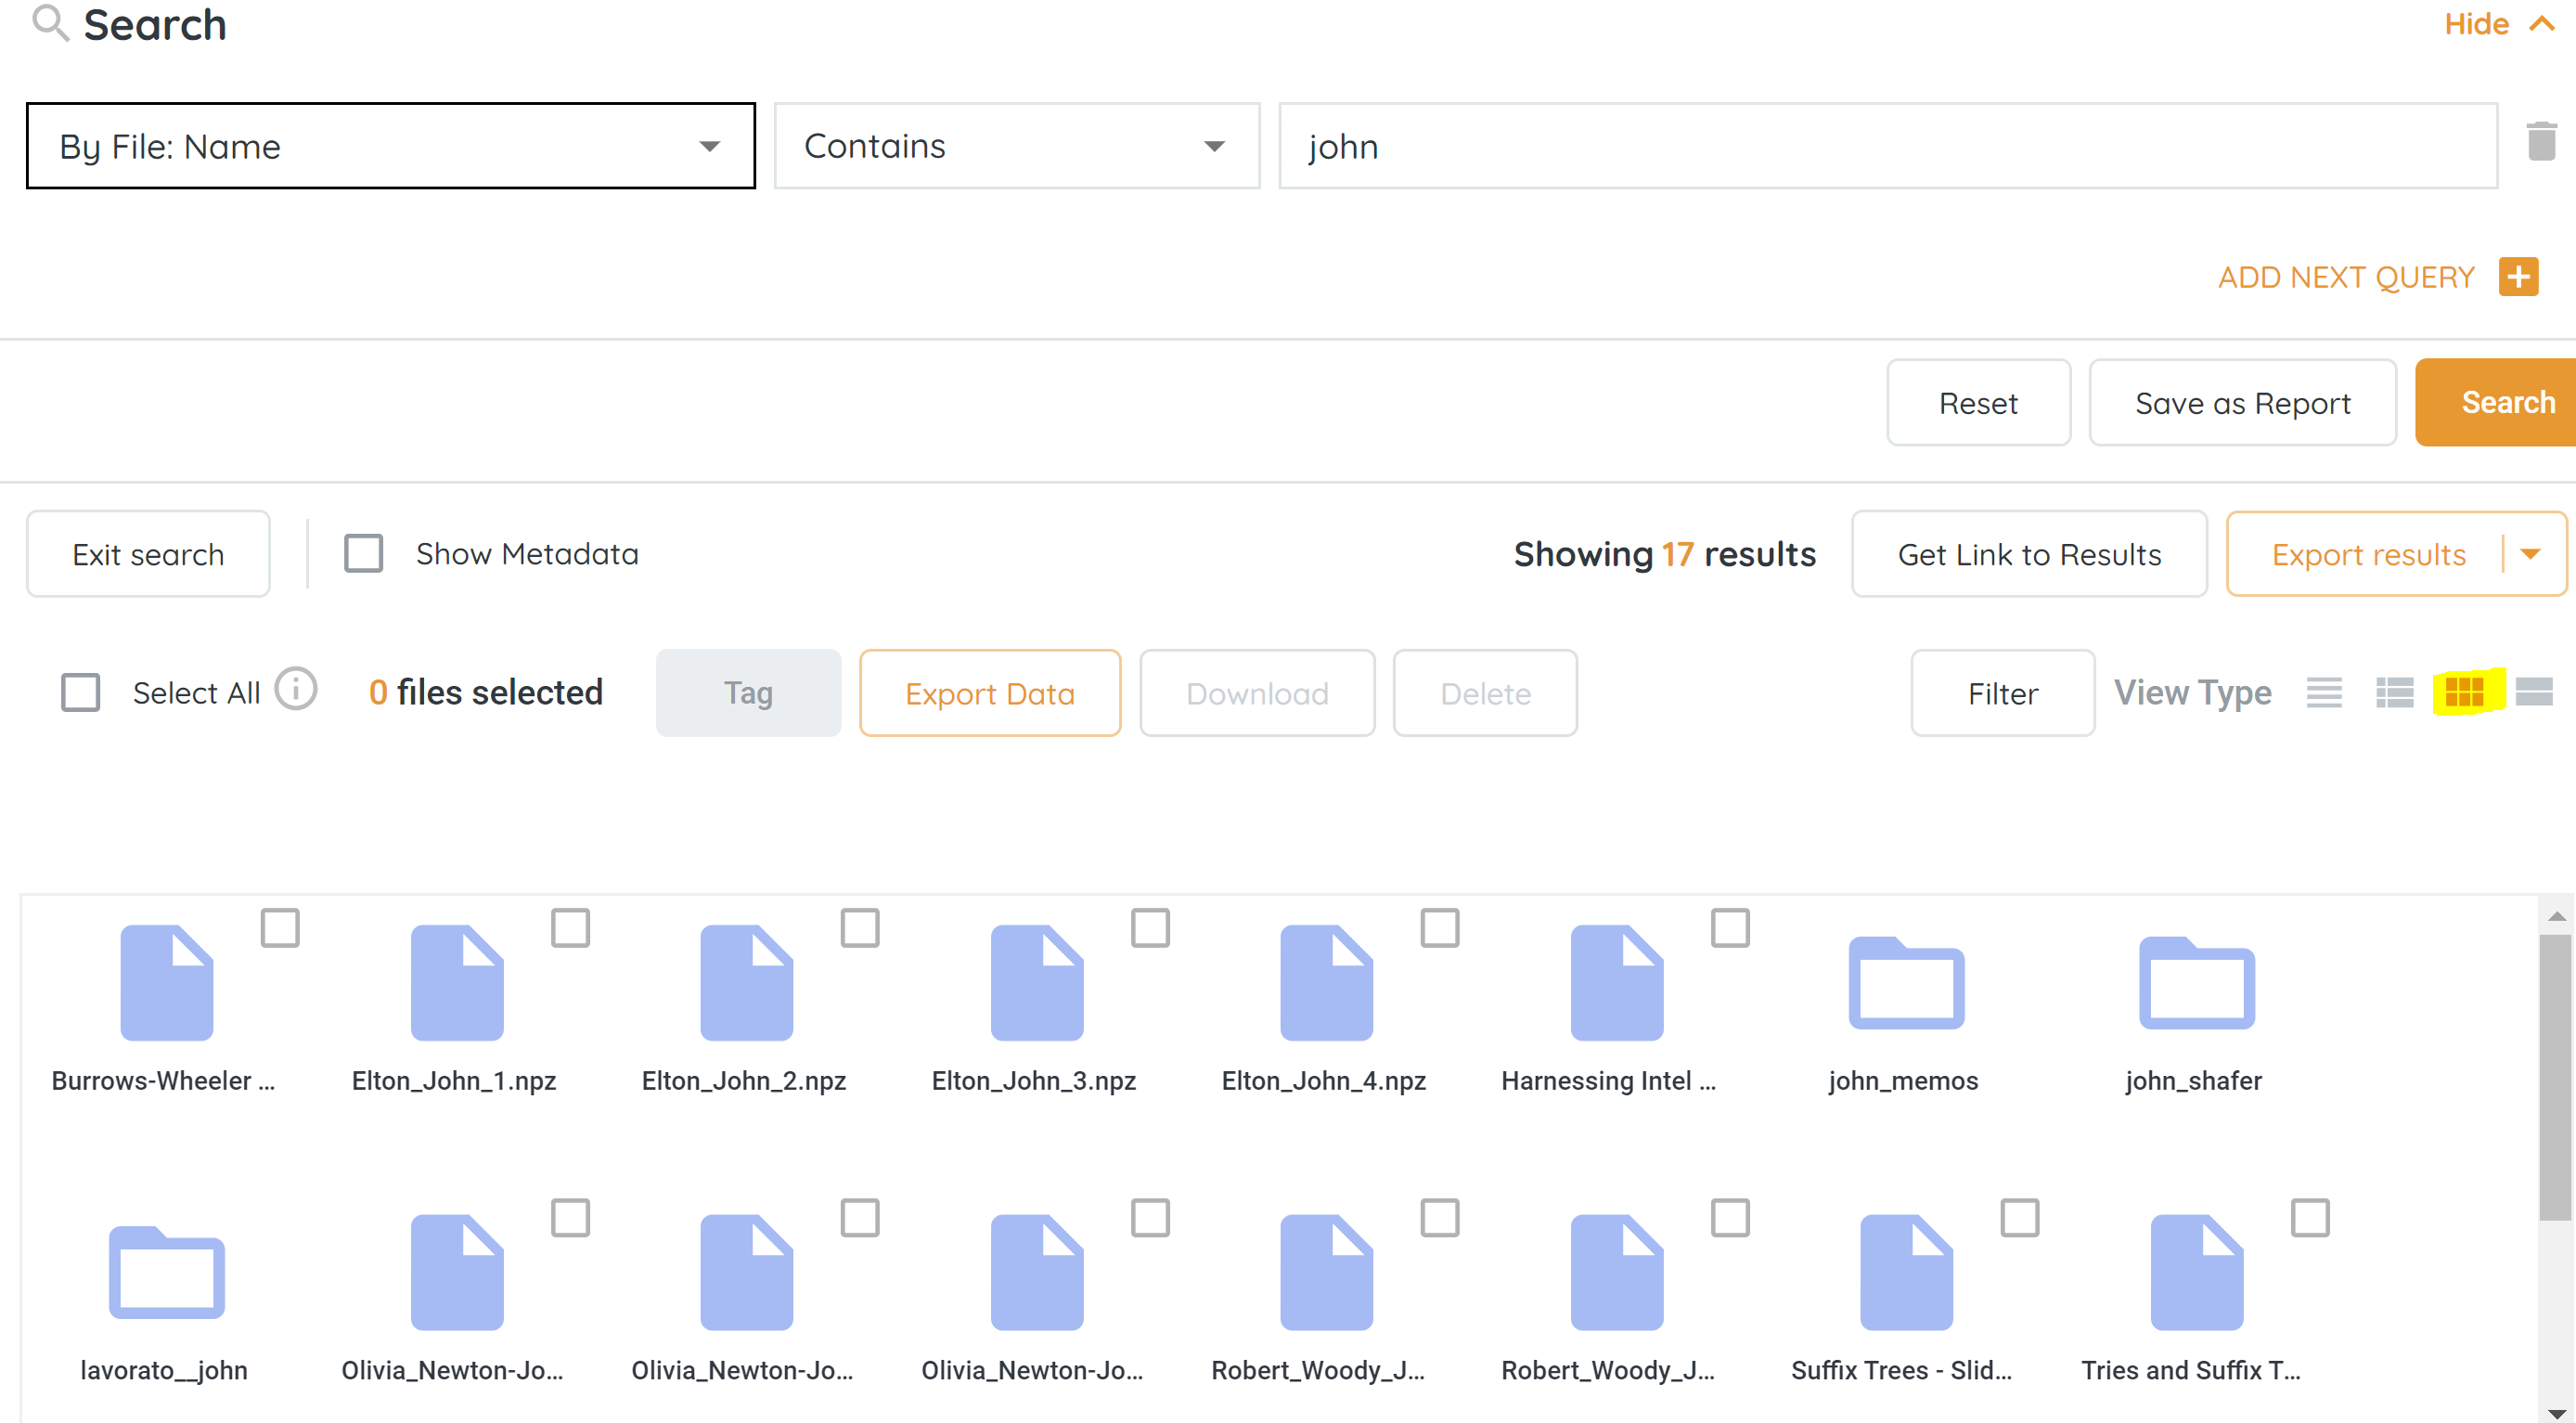2576x1423 pixels.
Task: Open the lavorato__john folder icon
Action: click(166, 1273)
